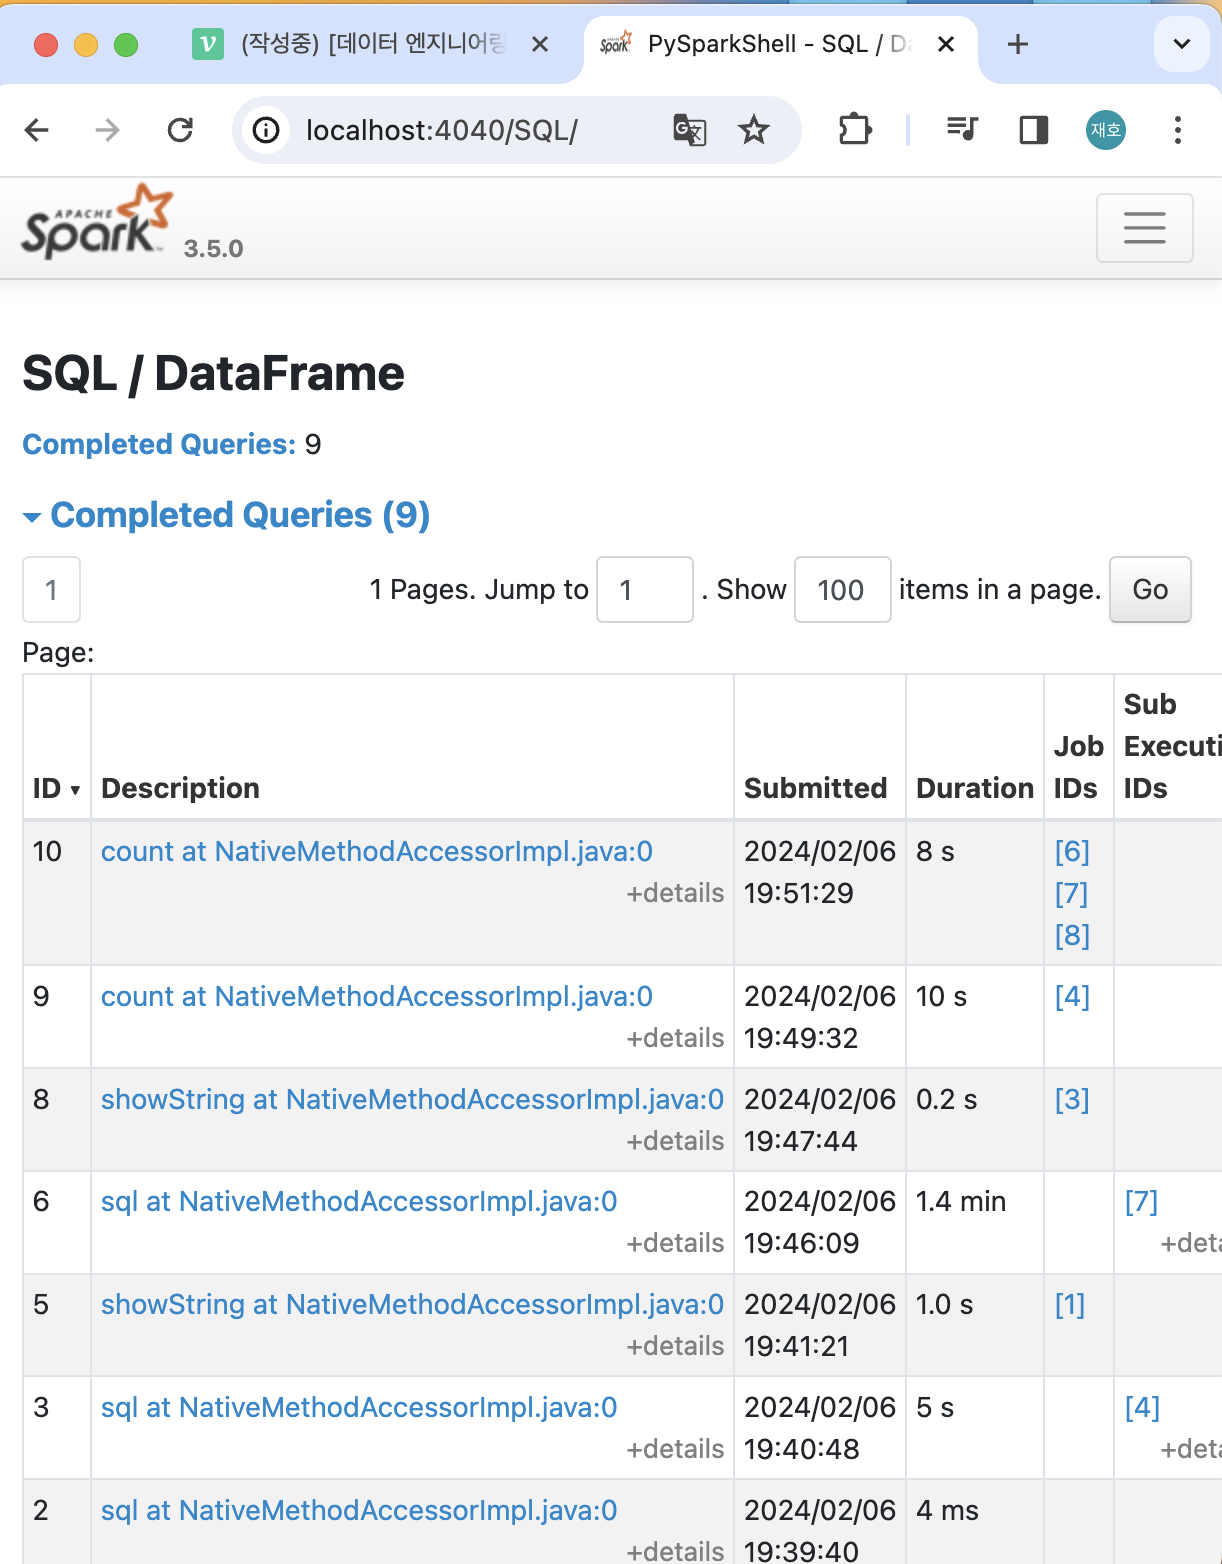This screenshot has width=1222, height=1564.
Task: Toggle the browser side panel icon
Action: 1033,130
